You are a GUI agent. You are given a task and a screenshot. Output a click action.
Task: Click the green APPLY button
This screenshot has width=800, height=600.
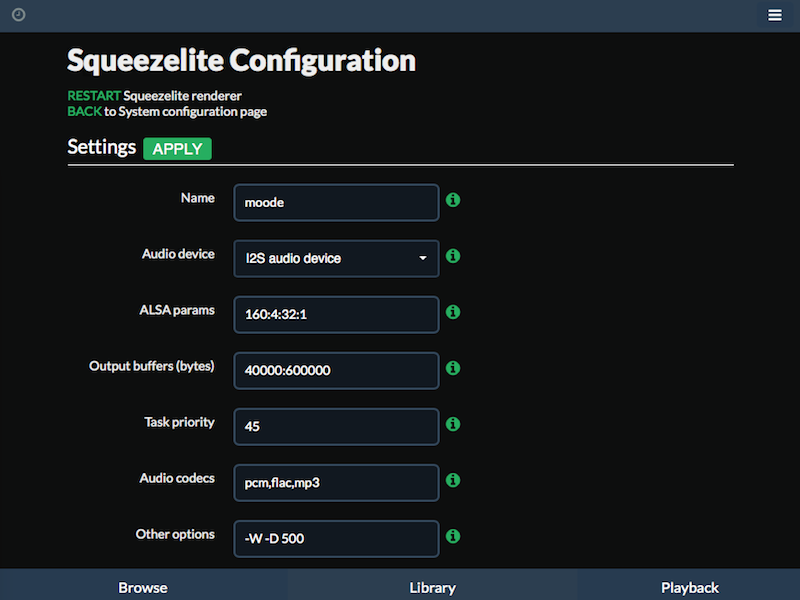pyautogui.click(x=178, y=149)
